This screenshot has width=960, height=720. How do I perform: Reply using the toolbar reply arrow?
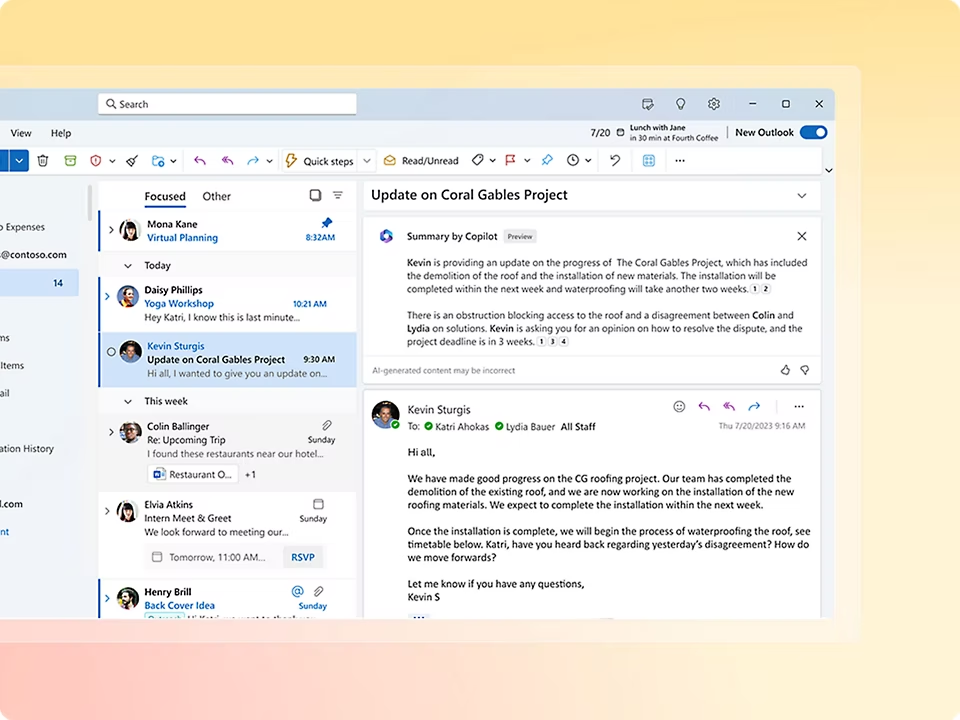click(200, 161)
